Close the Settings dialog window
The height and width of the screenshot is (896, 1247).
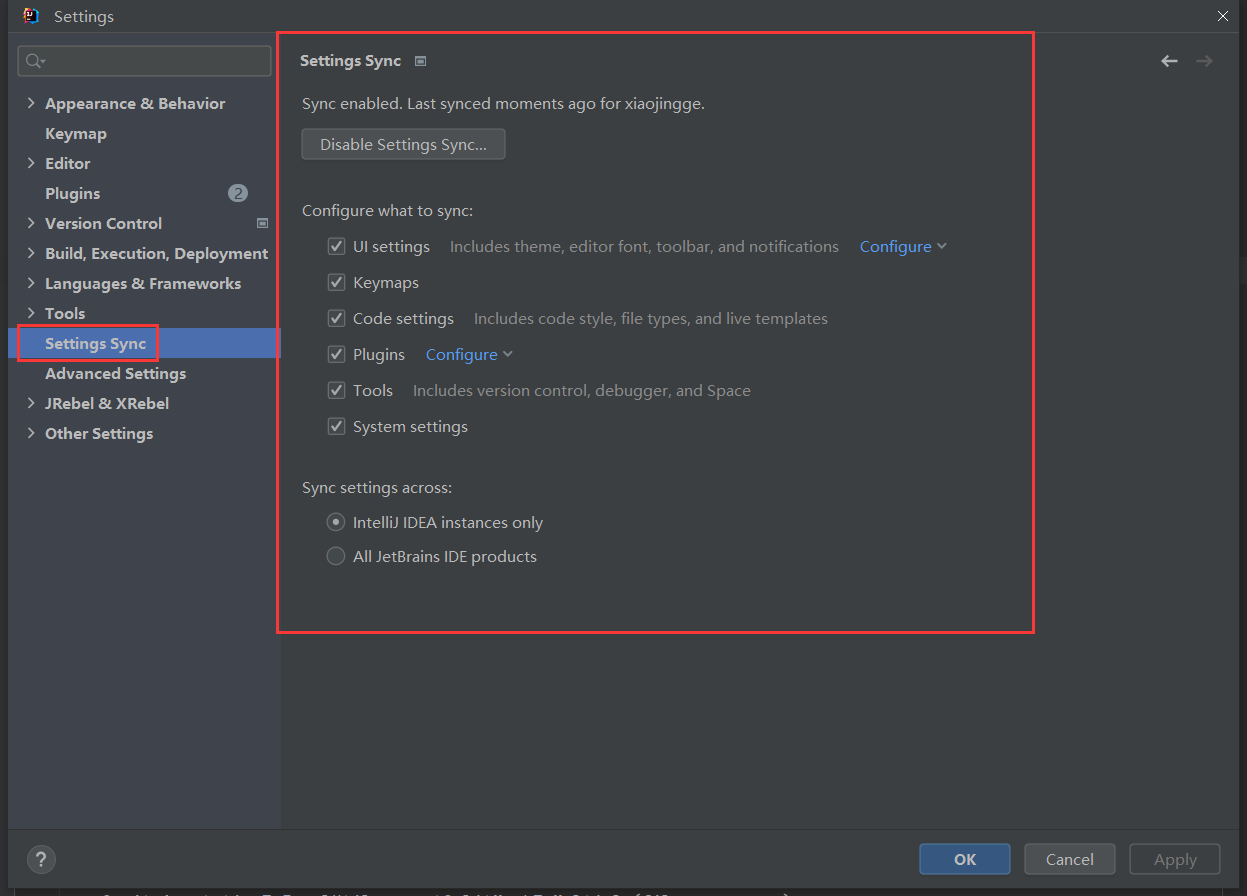click(1223, 16)
